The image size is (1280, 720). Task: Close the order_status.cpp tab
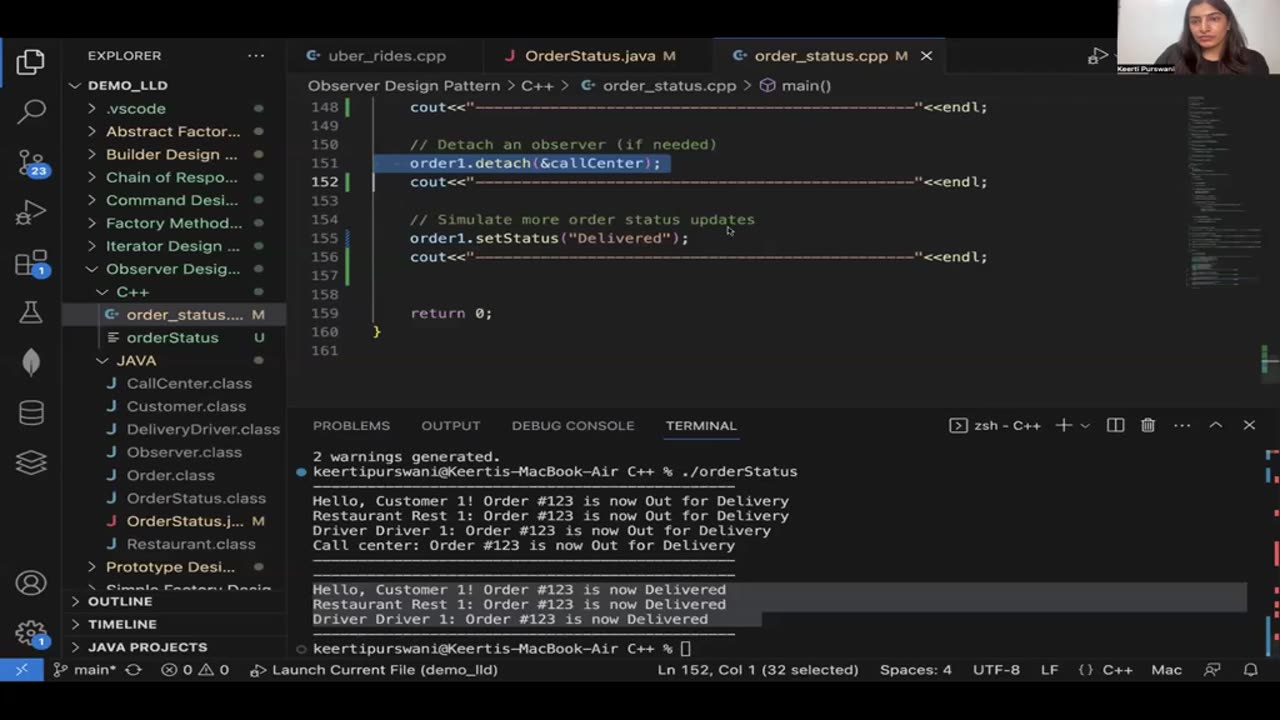pos(926,56)
